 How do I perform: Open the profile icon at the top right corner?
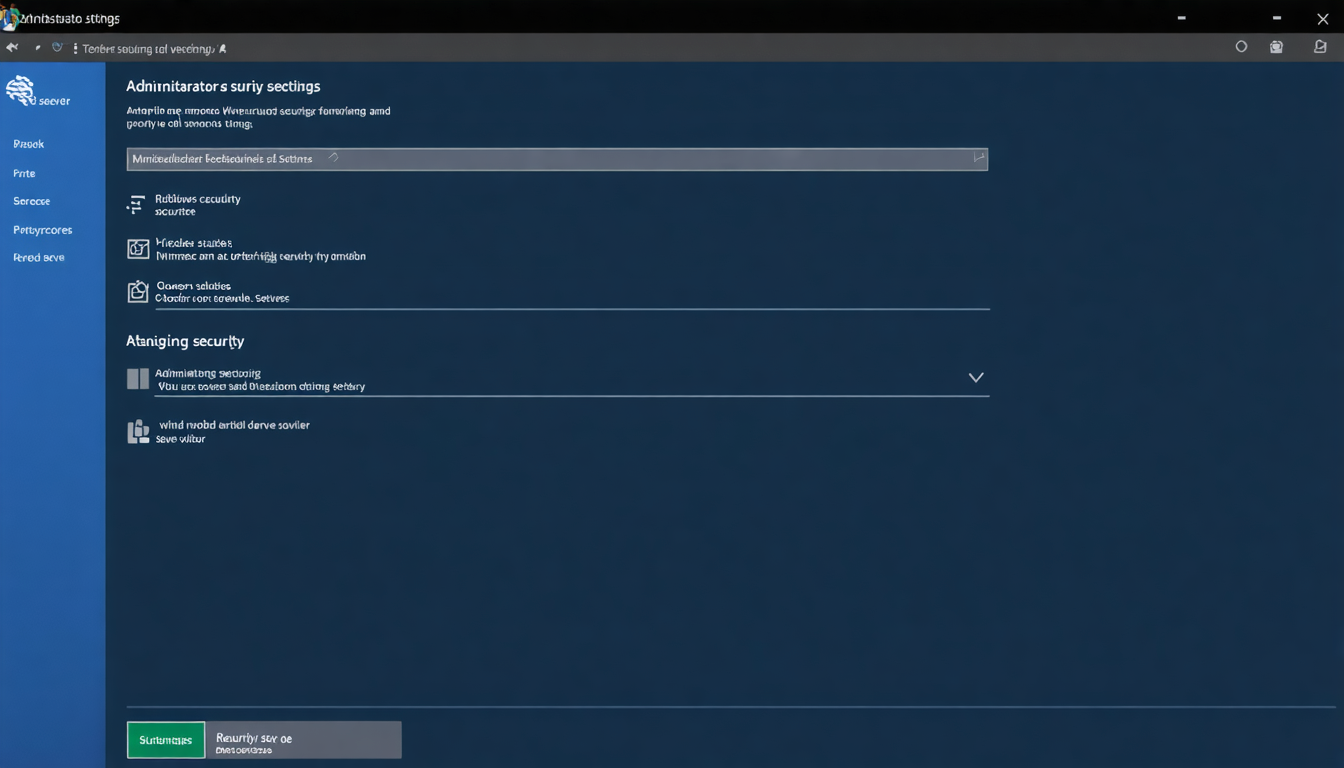click(1320, 46)
